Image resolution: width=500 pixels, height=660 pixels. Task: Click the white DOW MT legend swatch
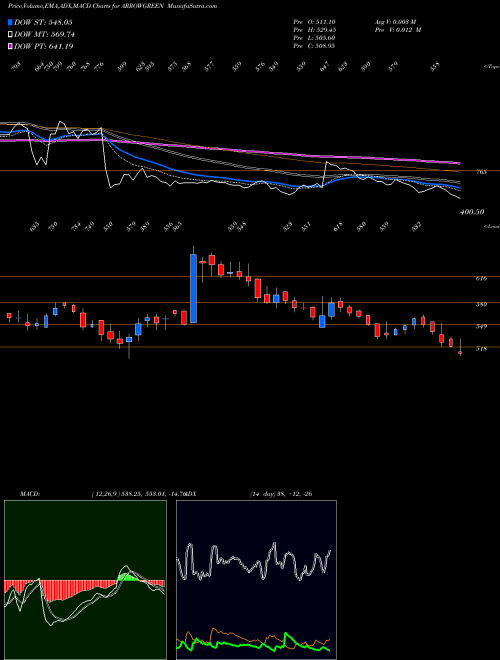[x=10, y=34]
